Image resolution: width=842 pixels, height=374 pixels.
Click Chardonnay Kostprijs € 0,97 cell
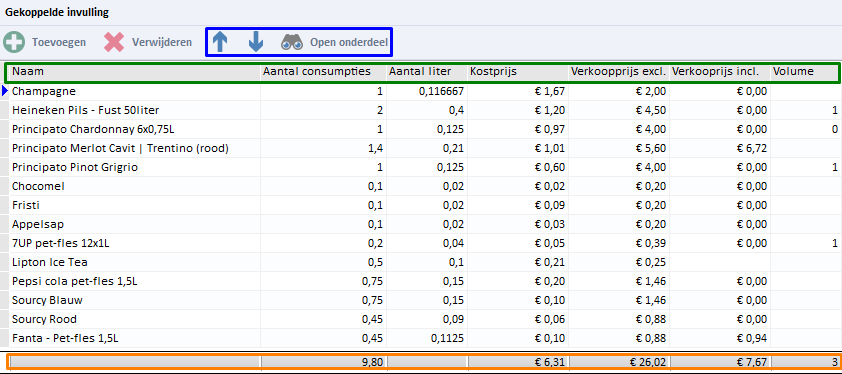[518, 130]
